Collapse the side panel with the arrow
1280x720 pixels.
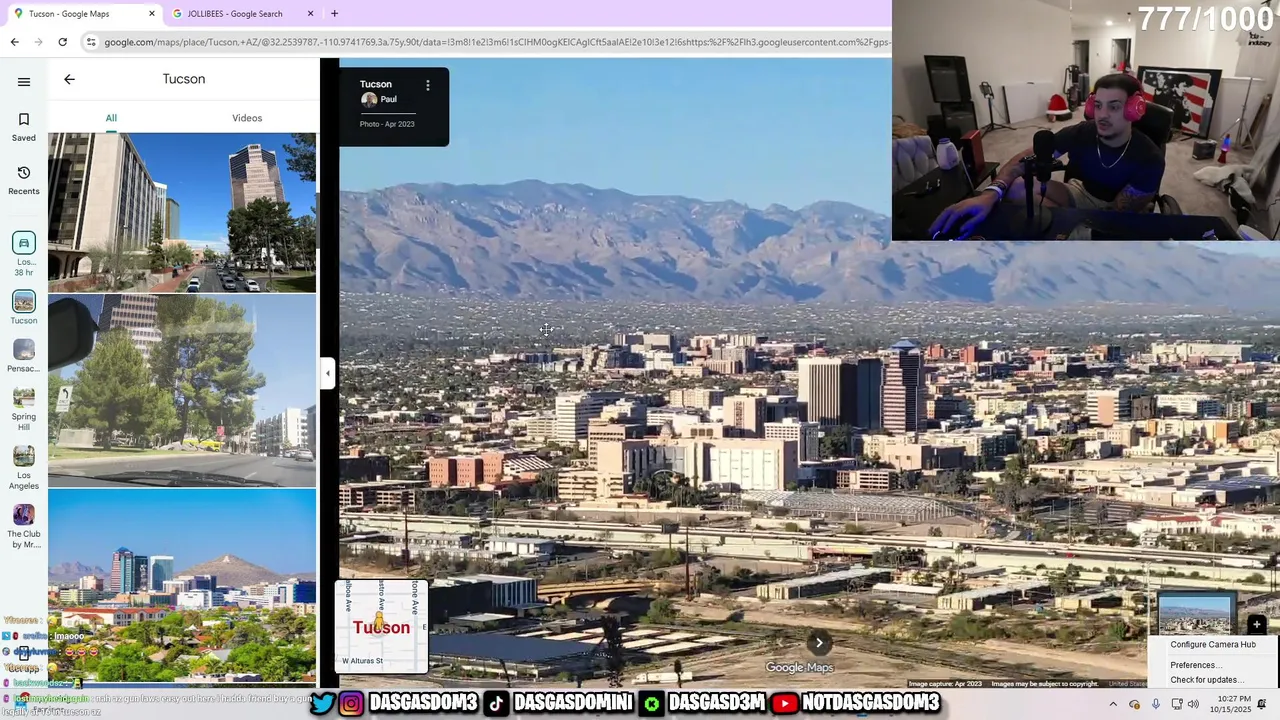coord(327,373)
